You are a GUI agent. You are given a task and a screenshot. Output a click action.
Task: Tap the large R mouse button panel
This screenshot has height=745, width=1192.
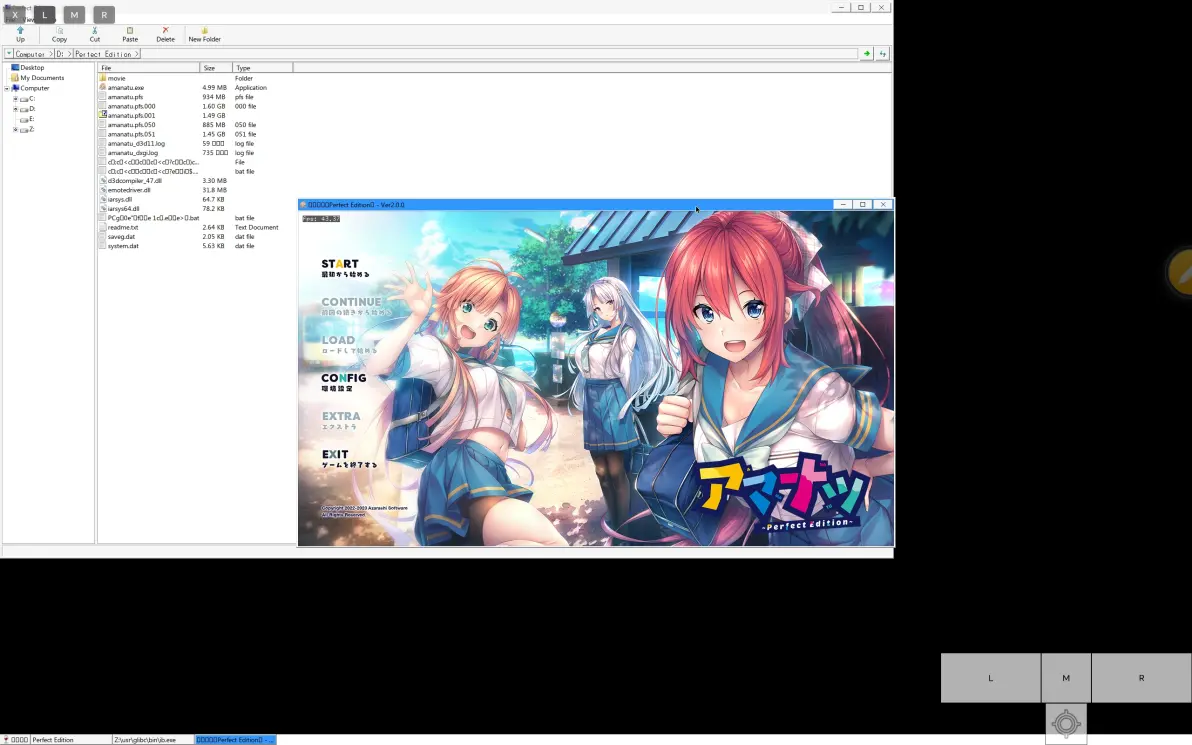(1141, 677)
